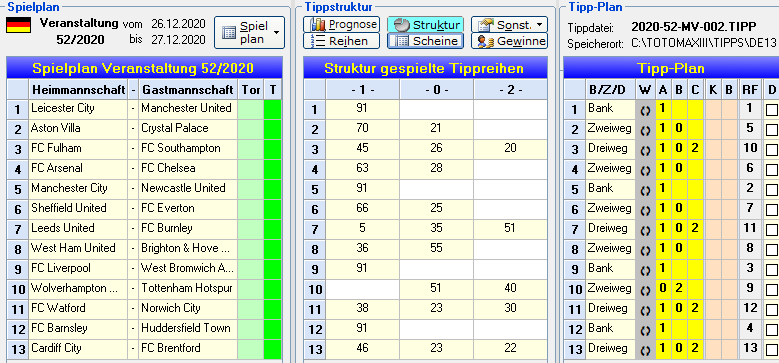Click the light green Tor cell for Leicester City
Screen dimensions: 779x363
(x=250, y=109)
